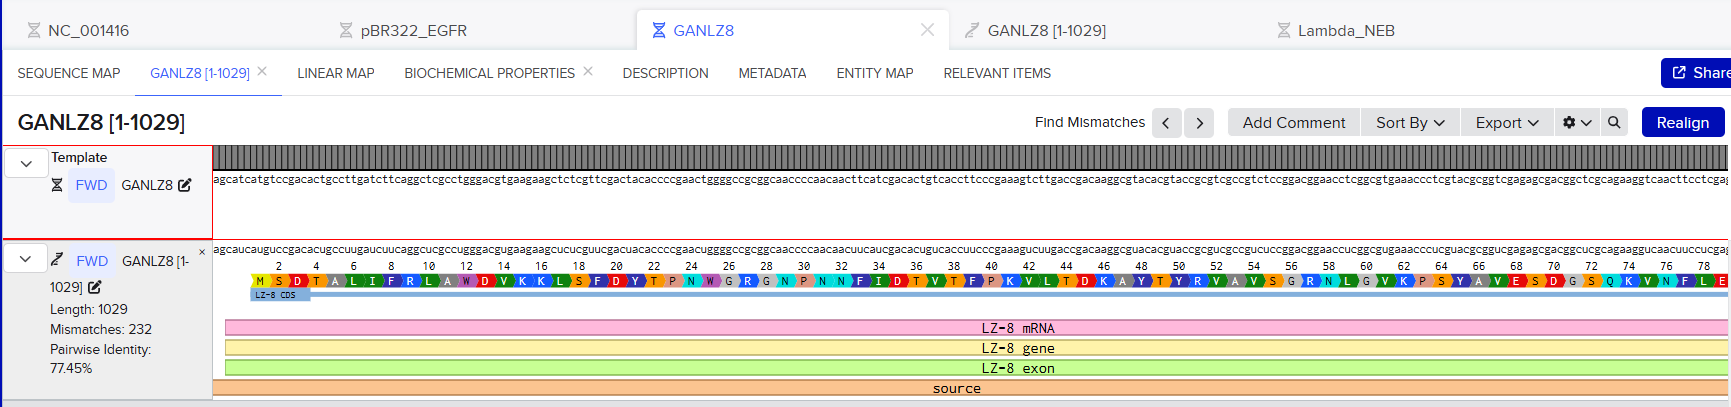Toggle FWD orientation on Template row
Viewport: 1731px width, 407px height.
click(91, 185)
